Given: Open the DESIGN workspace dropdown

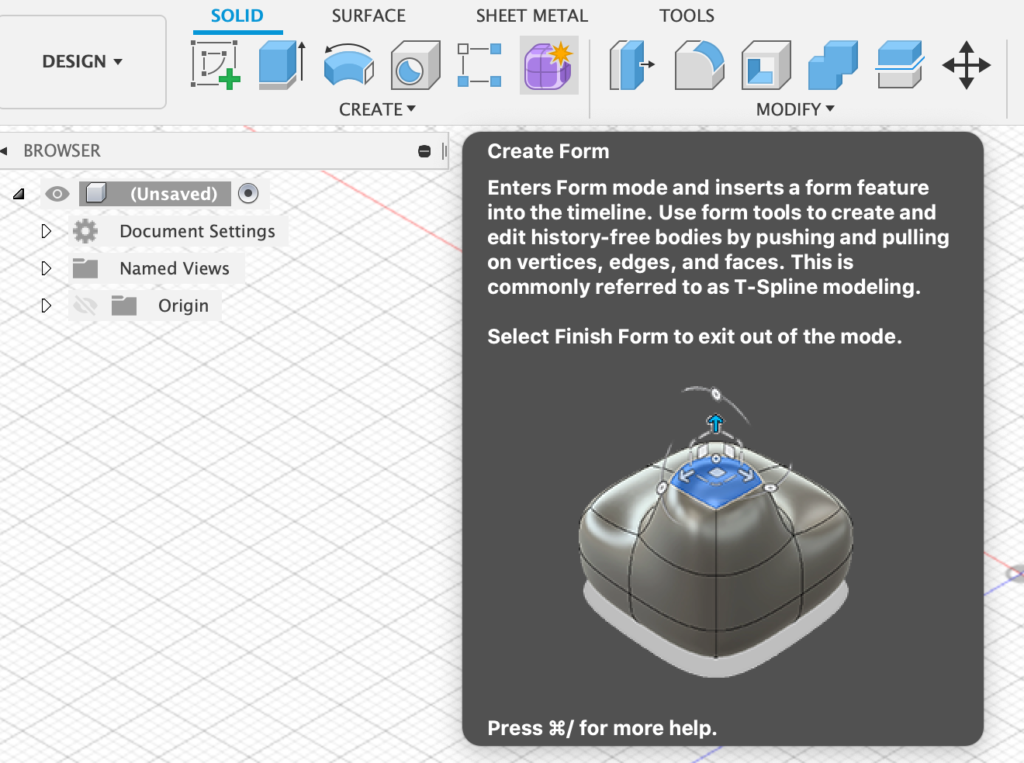Looking at the screenshot, I should click(x=83, y=61).
